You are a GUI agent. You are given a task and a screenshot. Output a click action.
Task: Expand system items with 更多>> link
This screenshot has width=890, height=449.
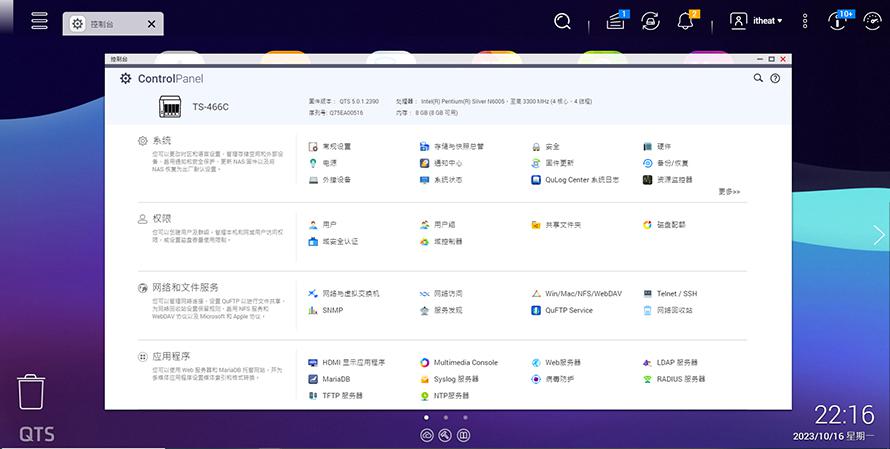(729, 192)
